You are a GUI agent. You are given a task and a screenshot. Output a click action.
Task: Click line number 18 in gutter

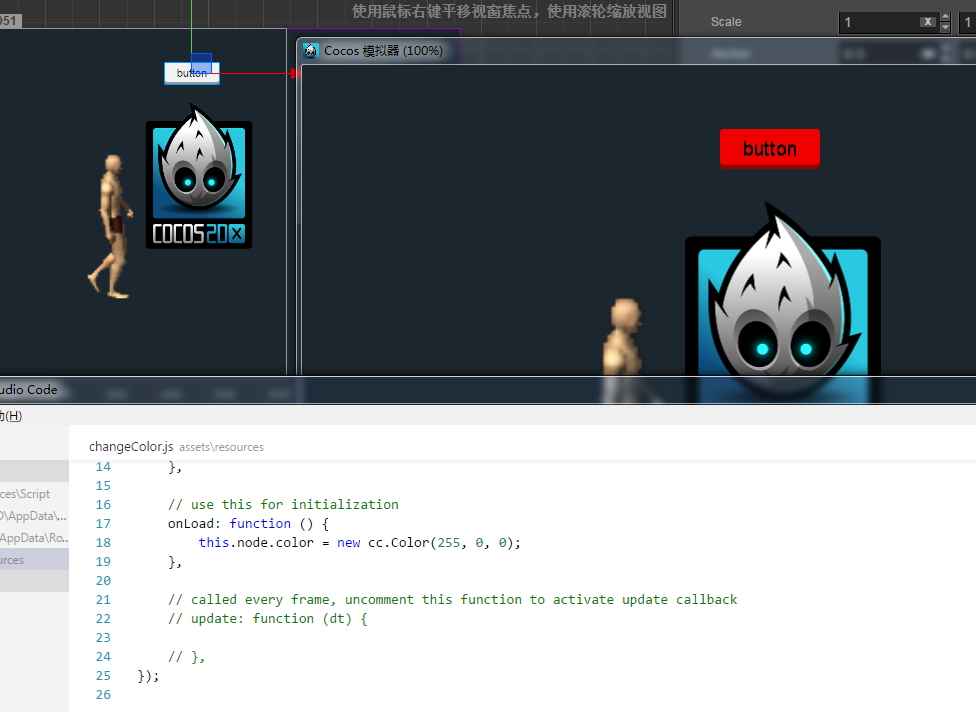103,543
